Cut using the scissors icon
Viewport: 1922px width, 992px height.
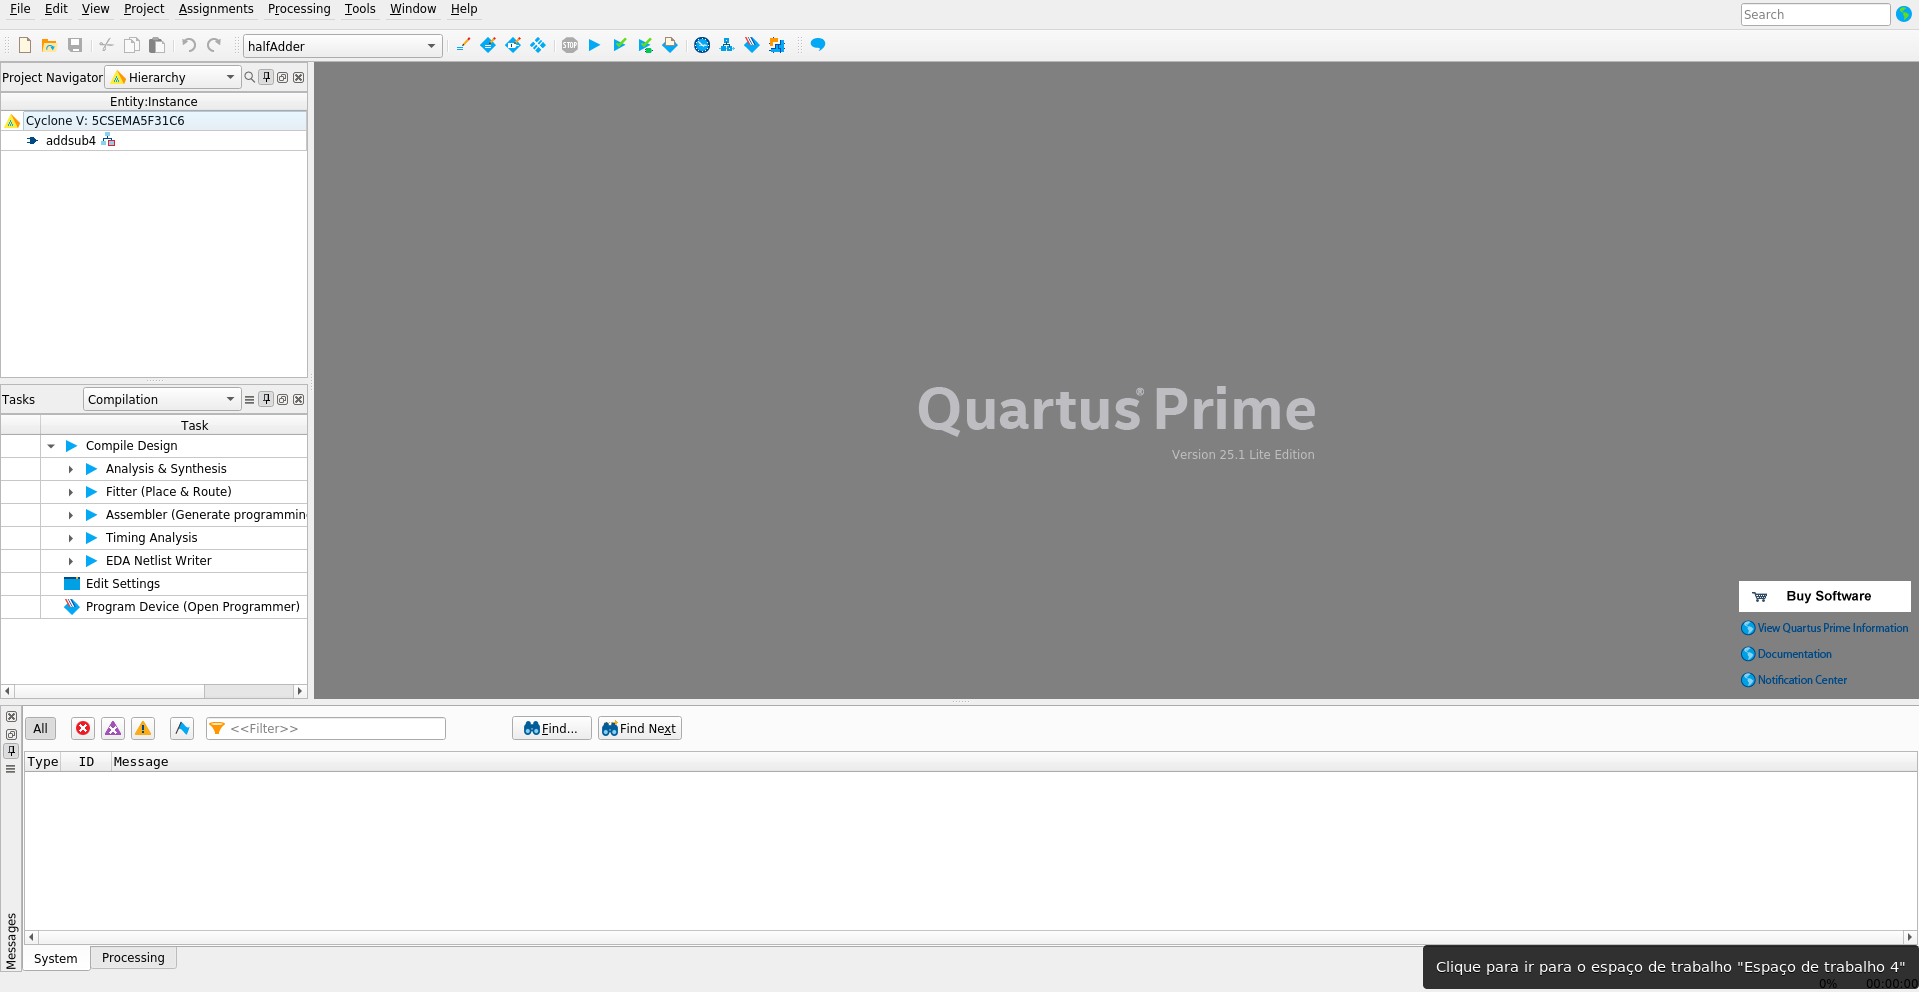pyautogui.click(x=106, y=45)
